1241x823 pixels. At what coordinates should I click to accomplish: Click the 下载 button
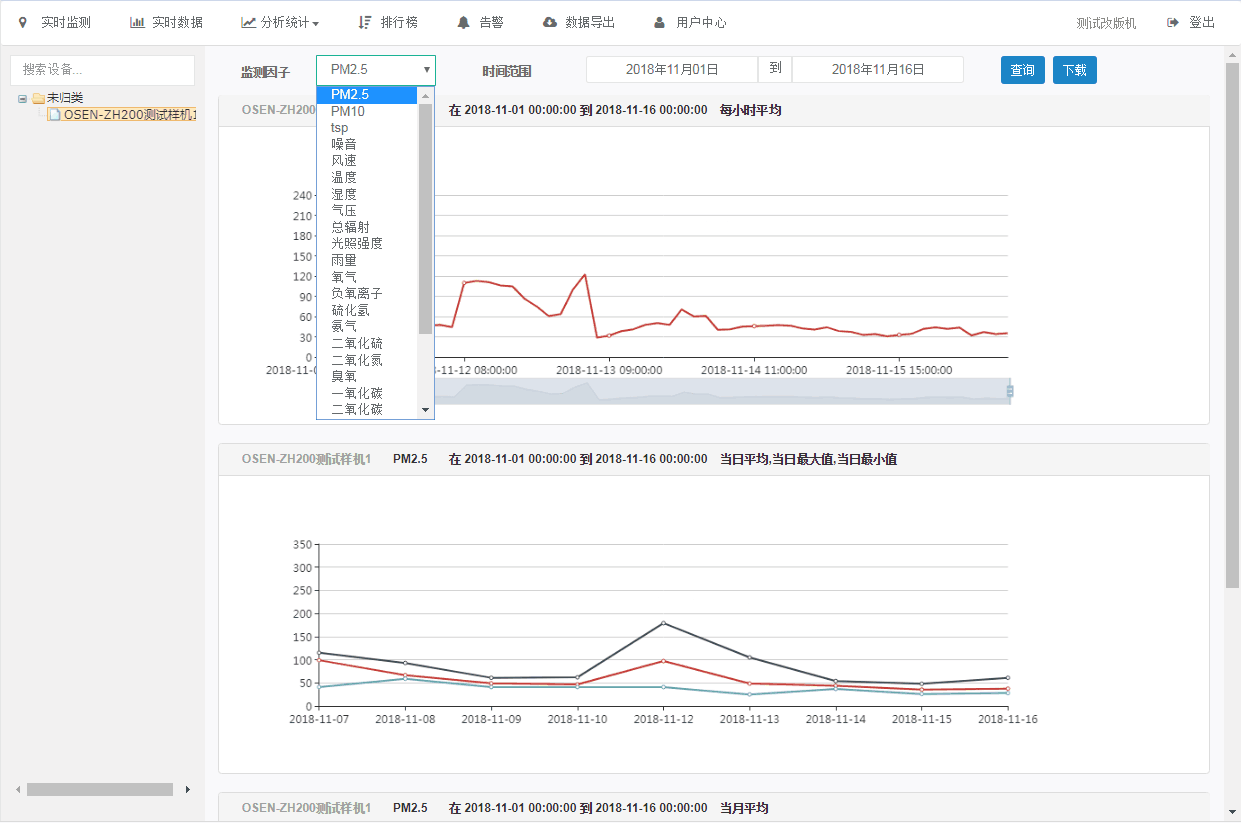click(1074, 70)
